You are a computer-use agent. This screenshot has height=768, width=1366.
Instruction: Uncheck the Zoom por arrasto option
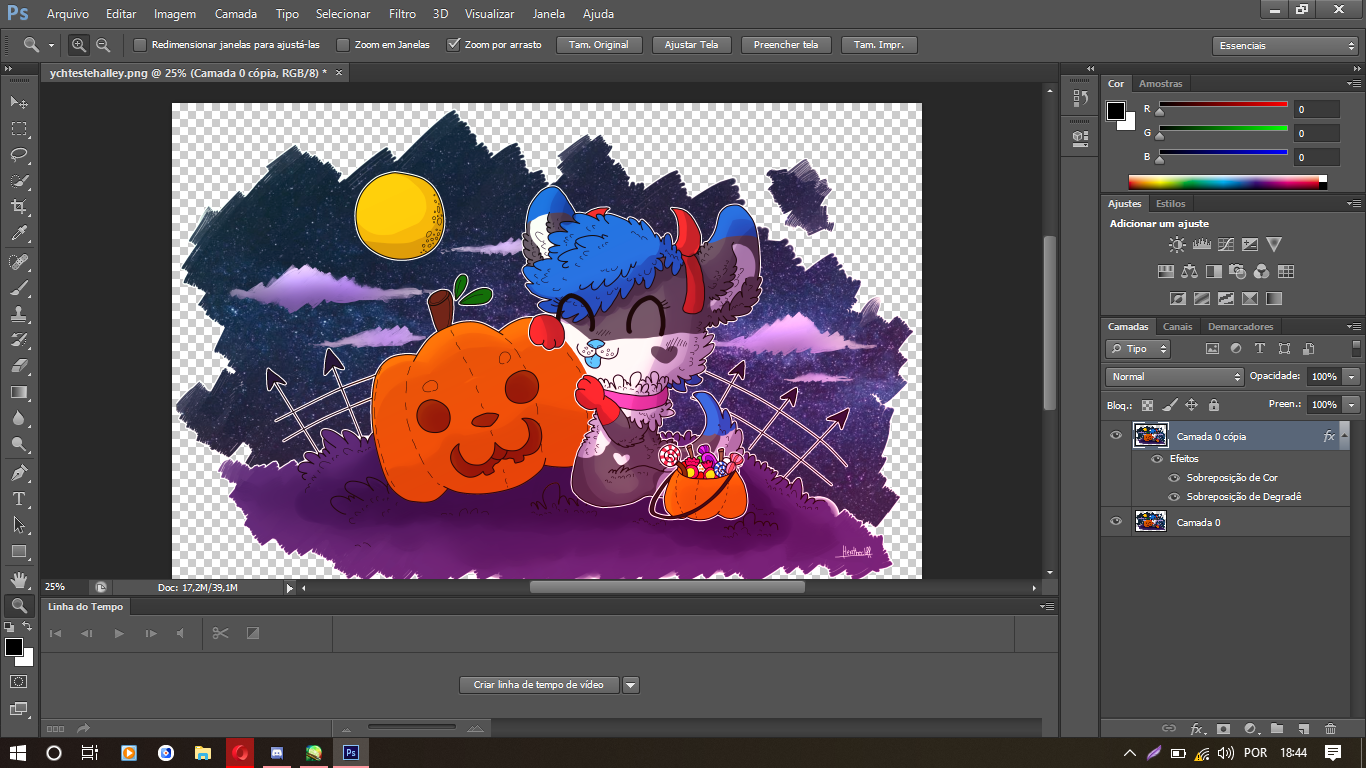[453, 45]
